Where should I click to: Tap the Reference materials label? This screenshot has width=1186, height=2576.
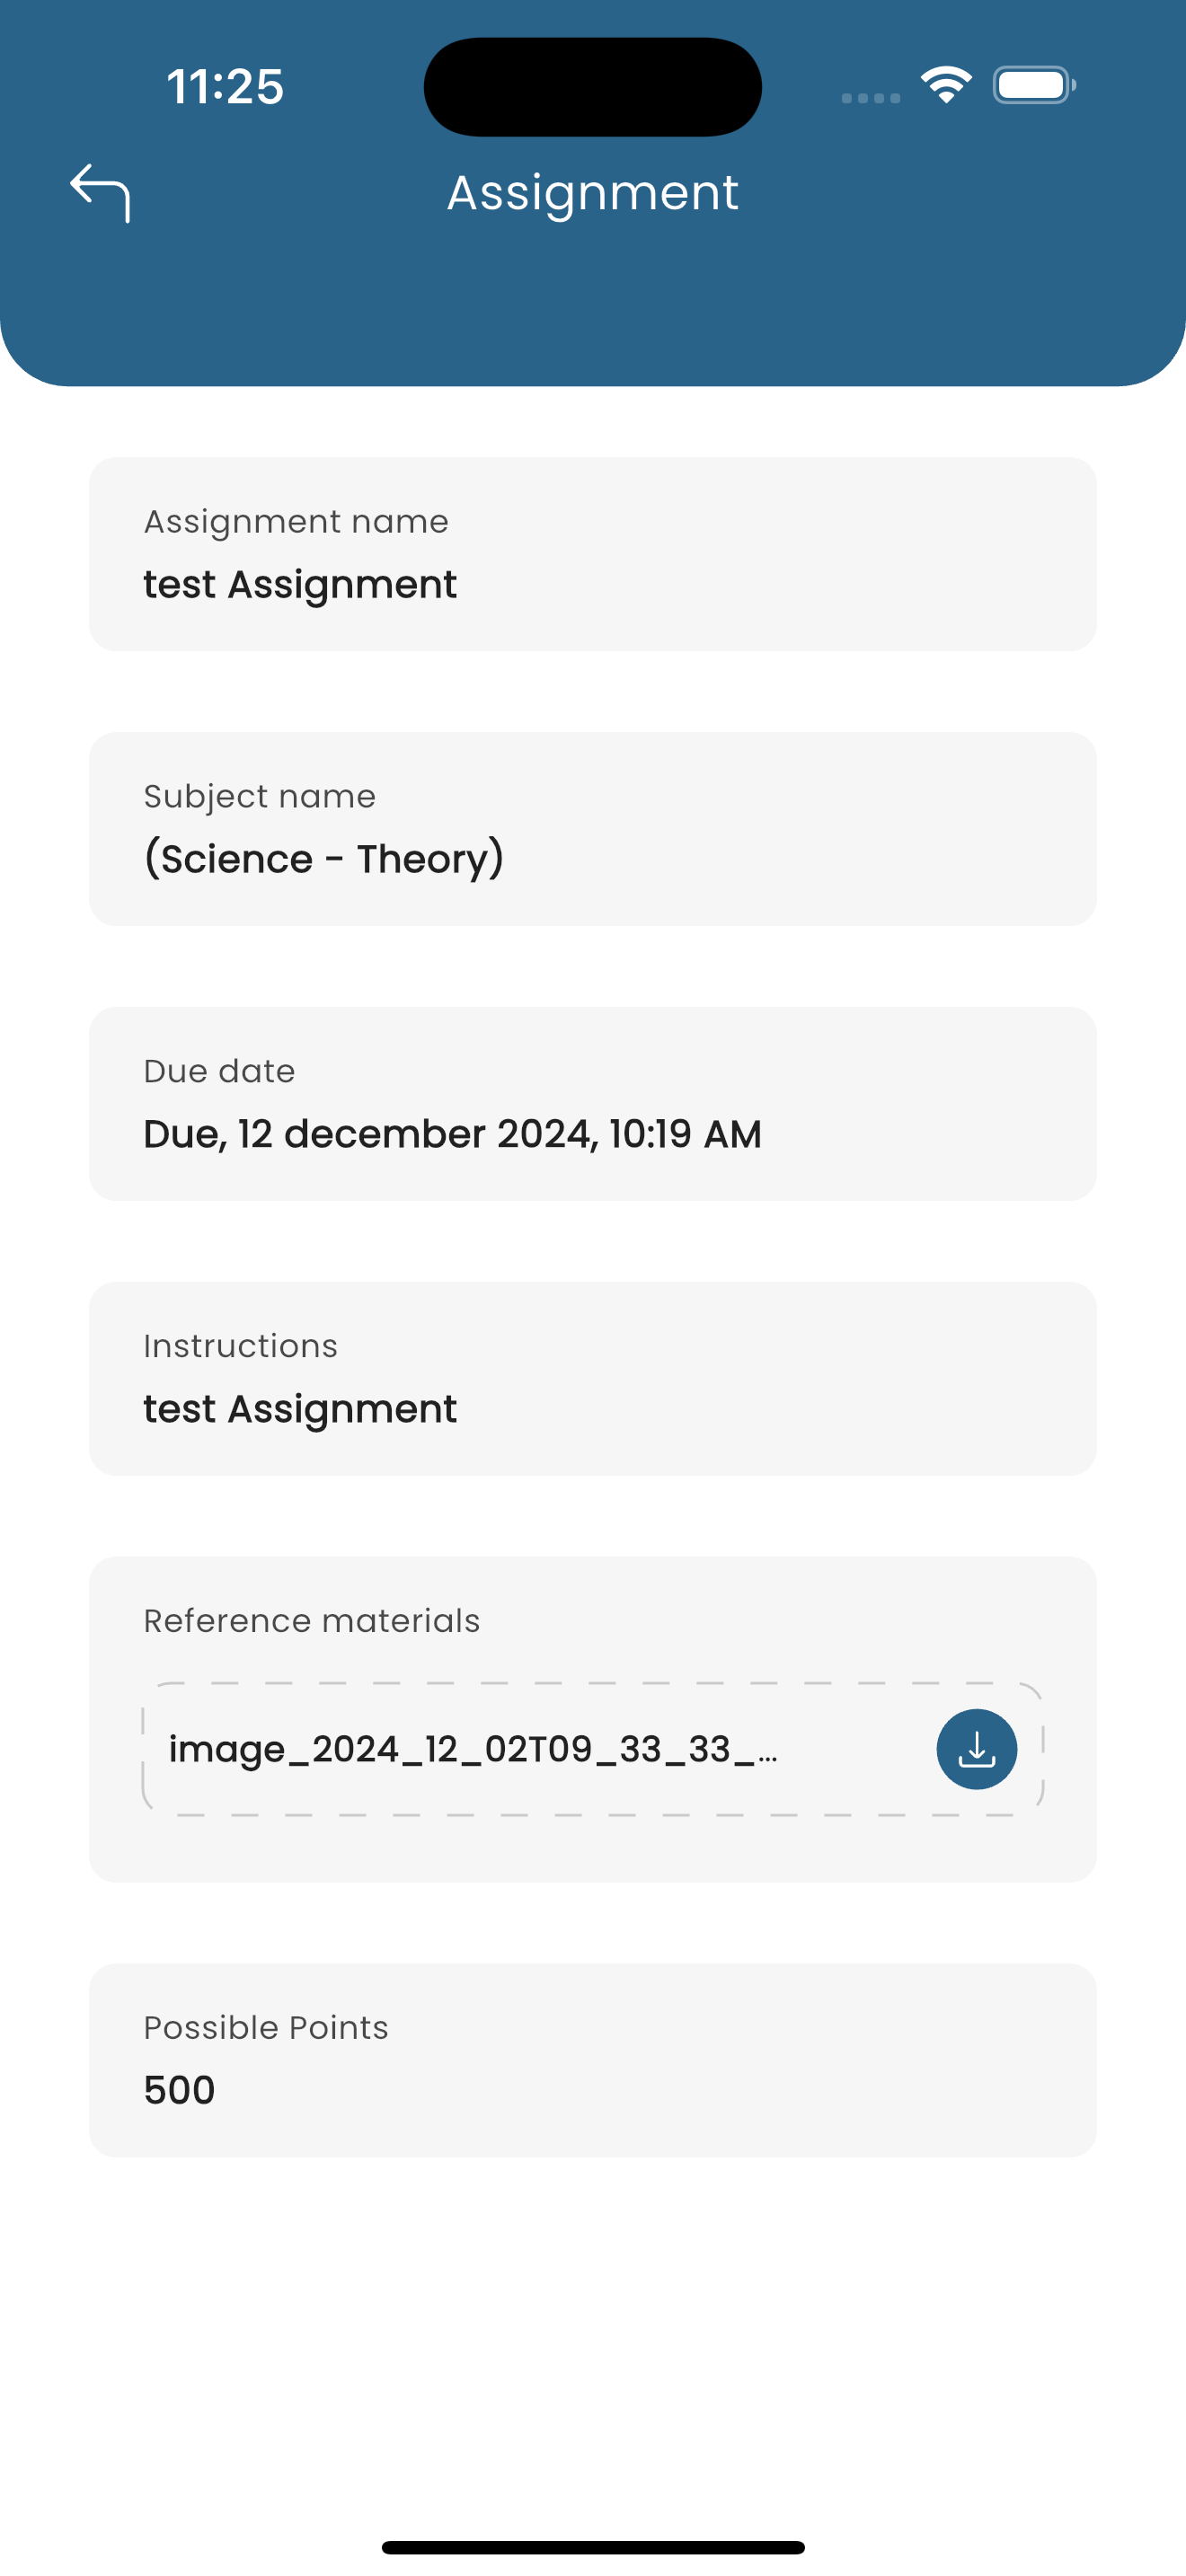[x=312, y=1621]
